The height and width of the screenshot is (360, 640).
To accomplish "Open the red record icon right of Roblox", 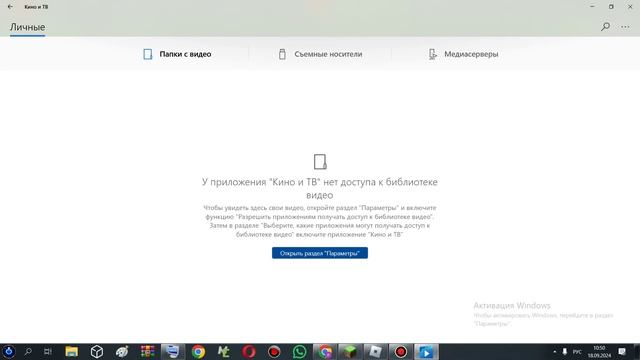I will pyautogui.click(x=400, y=351).
